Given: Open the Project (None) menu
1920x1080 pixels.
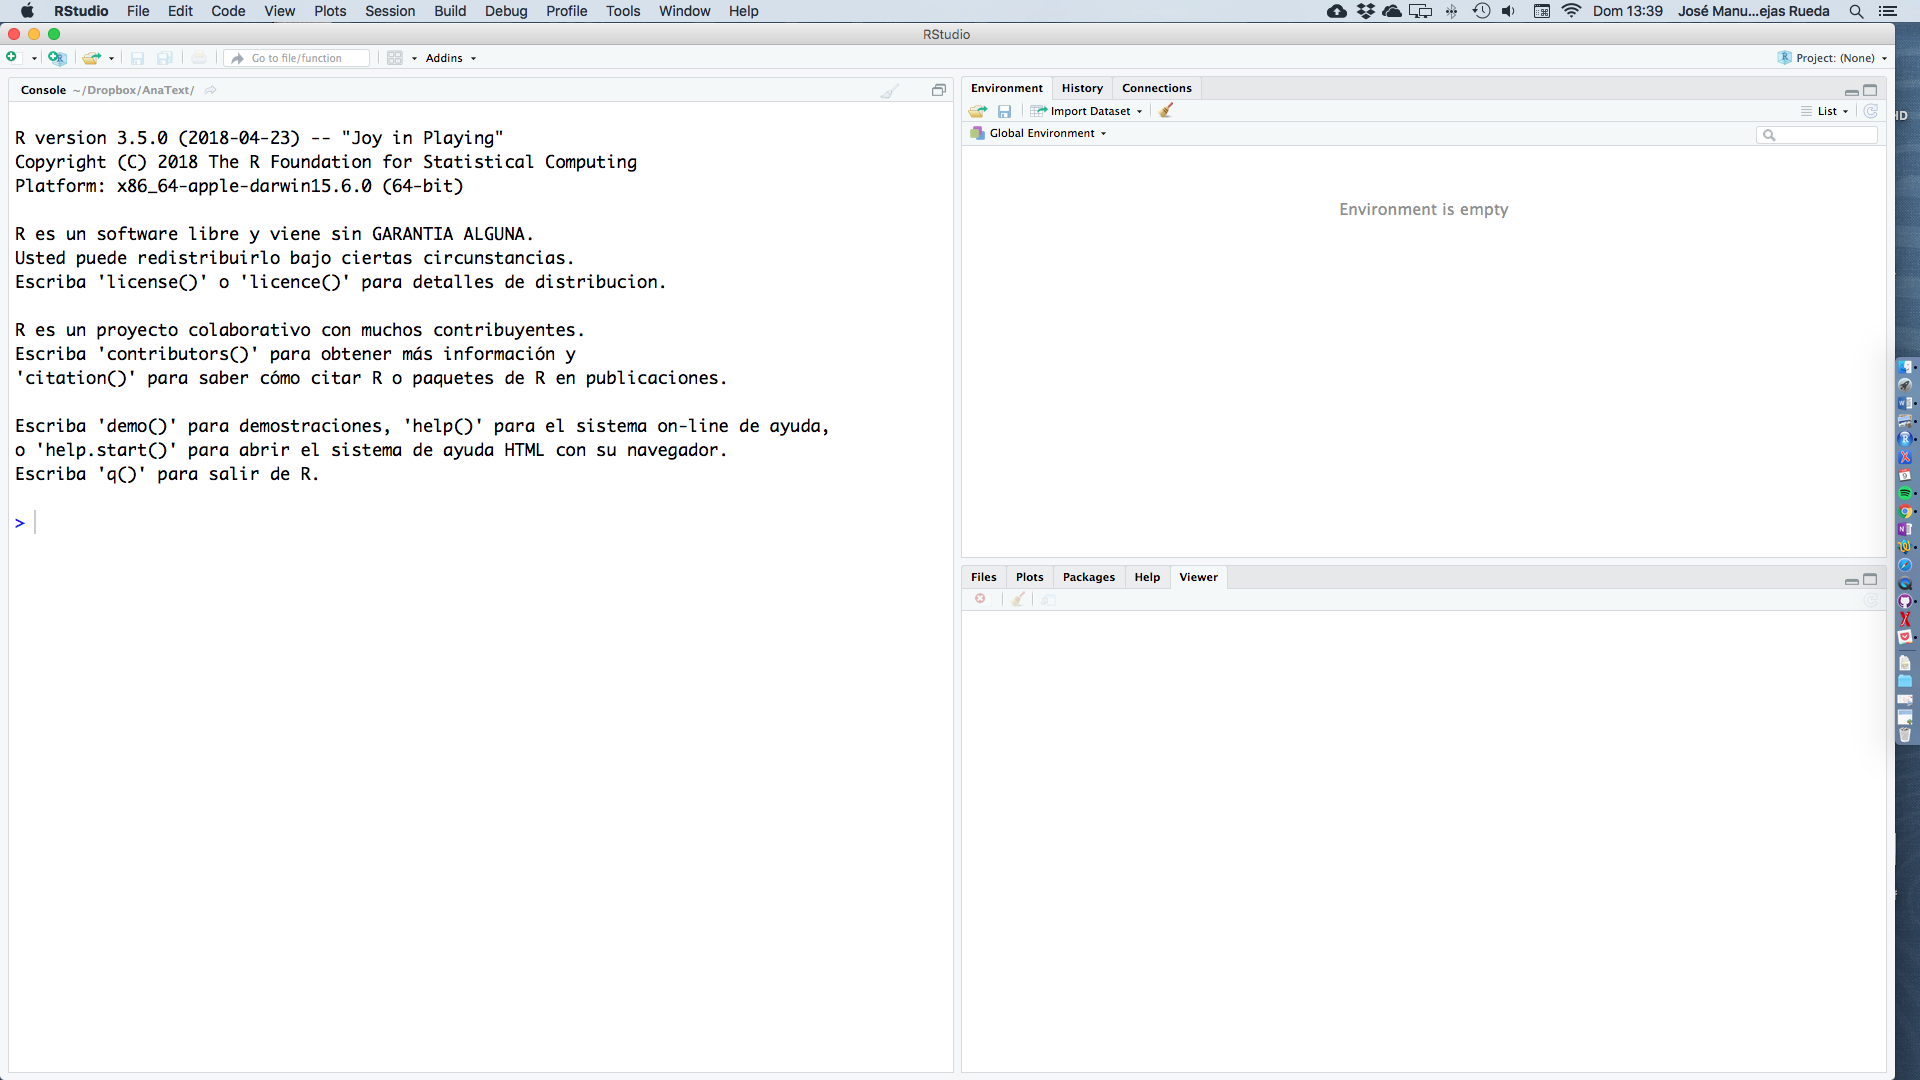Looking at the screenshot, I should coord(1832,58).
